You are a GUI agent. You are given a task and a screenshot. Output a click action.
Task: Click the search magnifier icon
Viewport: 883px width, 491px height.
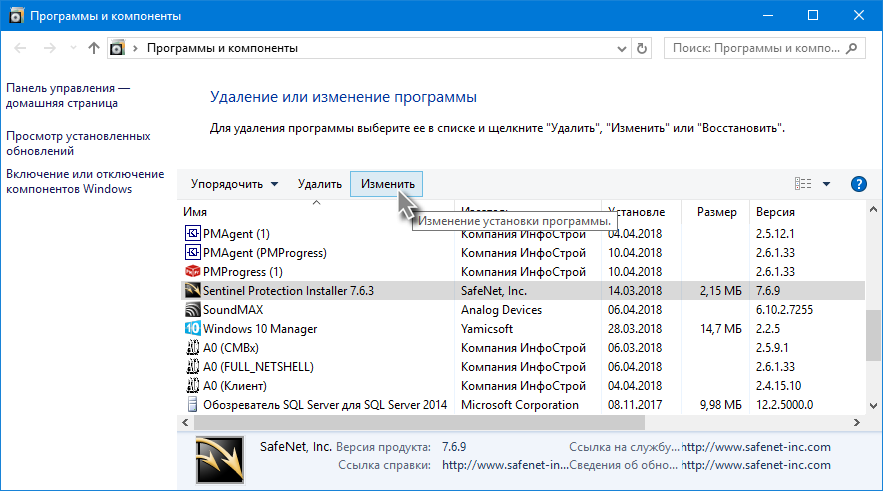851,48
